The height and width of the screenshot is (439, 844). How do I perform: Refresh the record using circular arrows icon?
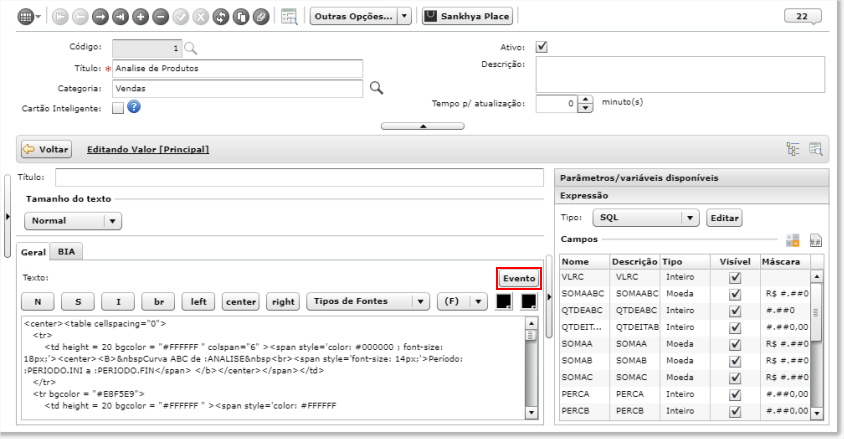pyautogui.click(x=221, y=17)
